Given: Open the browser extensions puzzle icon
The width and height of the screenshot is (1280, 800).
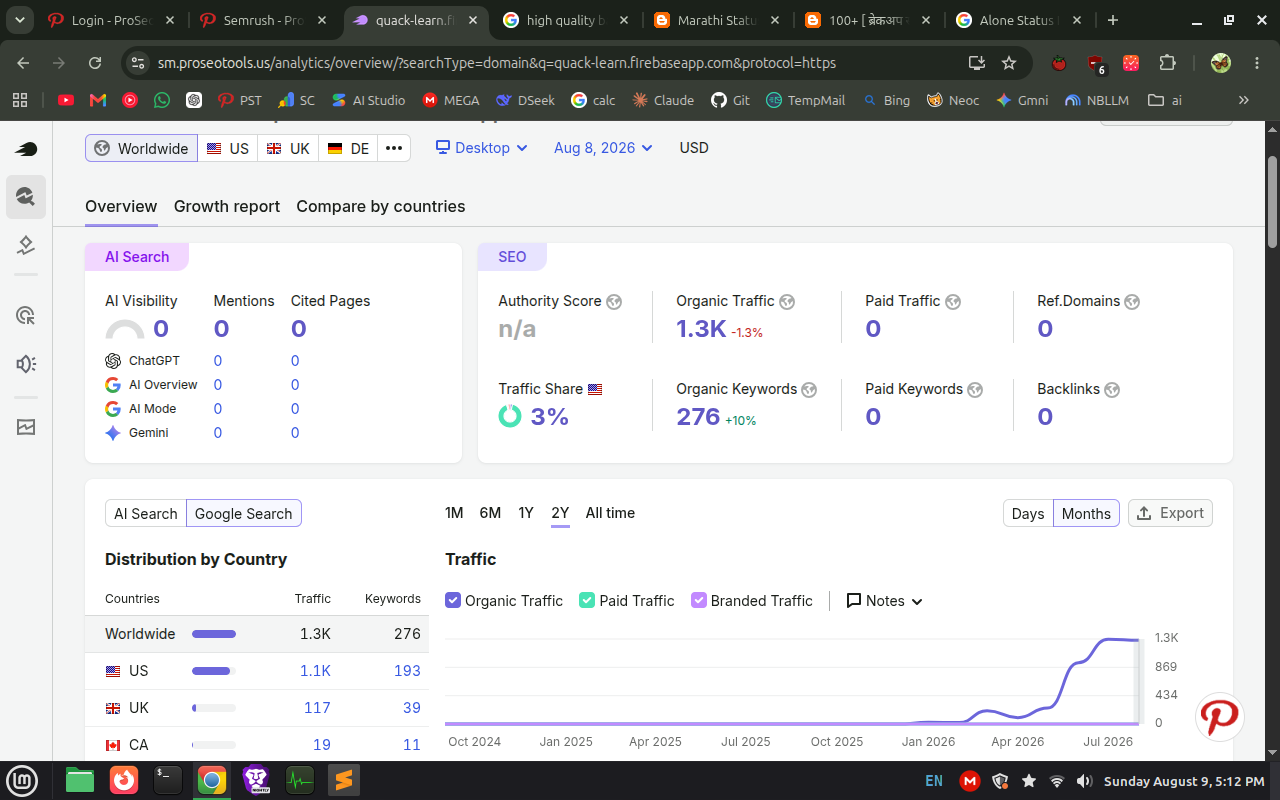Looking at the screenshot, I should click(x=1167, y=63).
